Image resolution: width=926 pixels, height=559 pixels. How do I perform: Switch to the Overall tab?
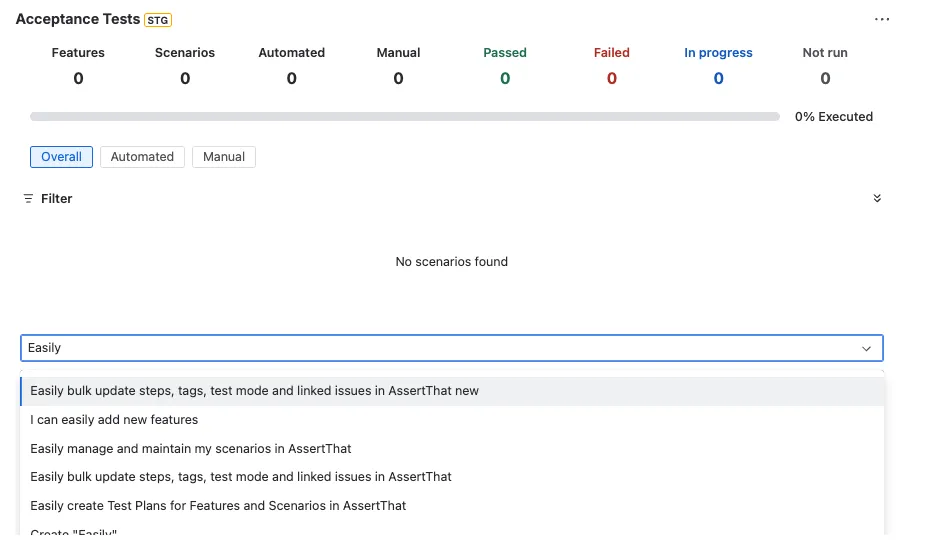coord(61,157)
